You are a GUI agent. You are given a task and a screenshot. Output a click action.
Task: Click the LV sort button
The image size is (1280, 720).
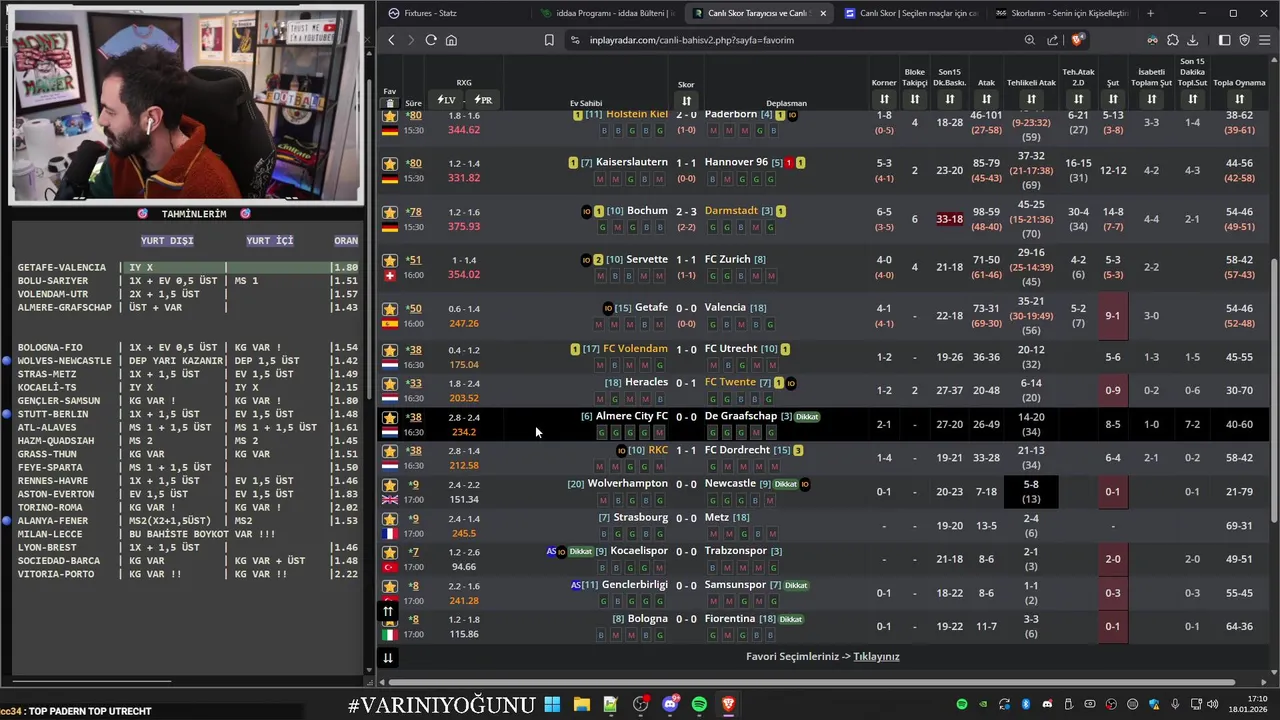coord(446,100)
